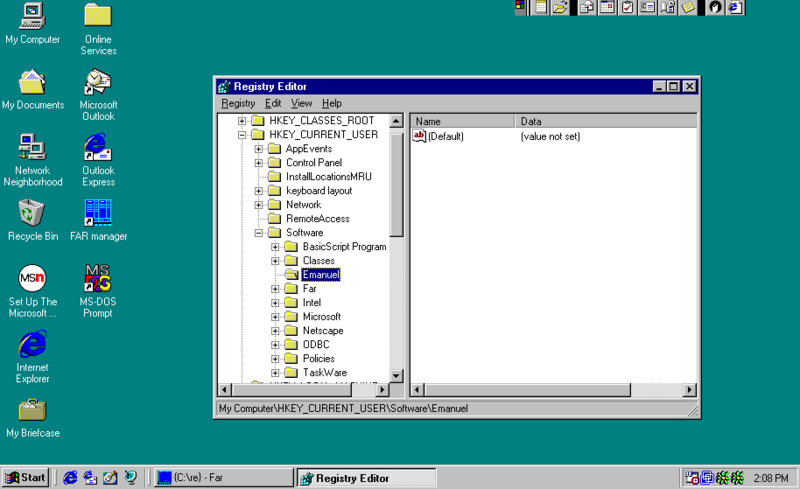
Task: Click the Name column header
Action: pos(463,121)
